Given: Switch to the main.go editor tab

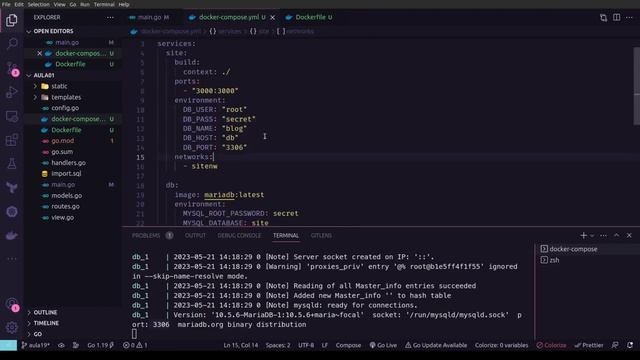Looking at the screenshot, I should [x=149, y=17].
